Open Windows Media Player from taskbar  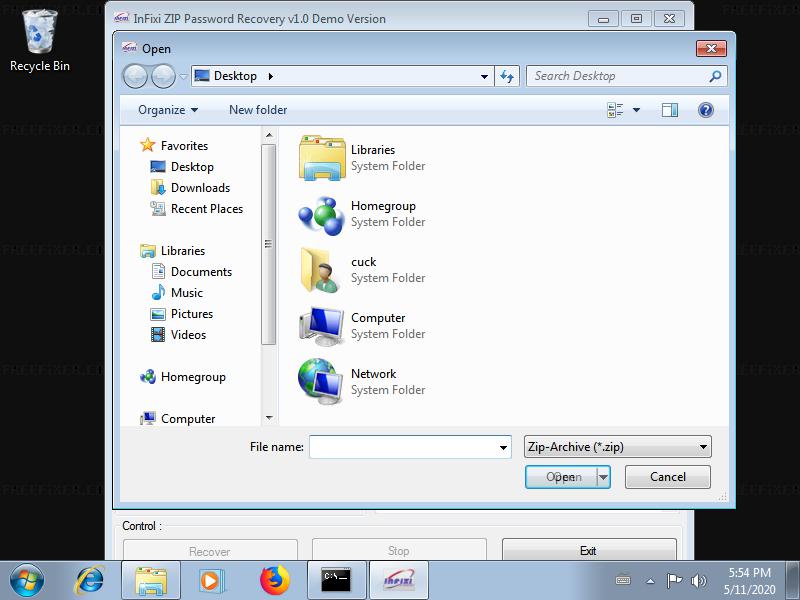tap(211, 581)
